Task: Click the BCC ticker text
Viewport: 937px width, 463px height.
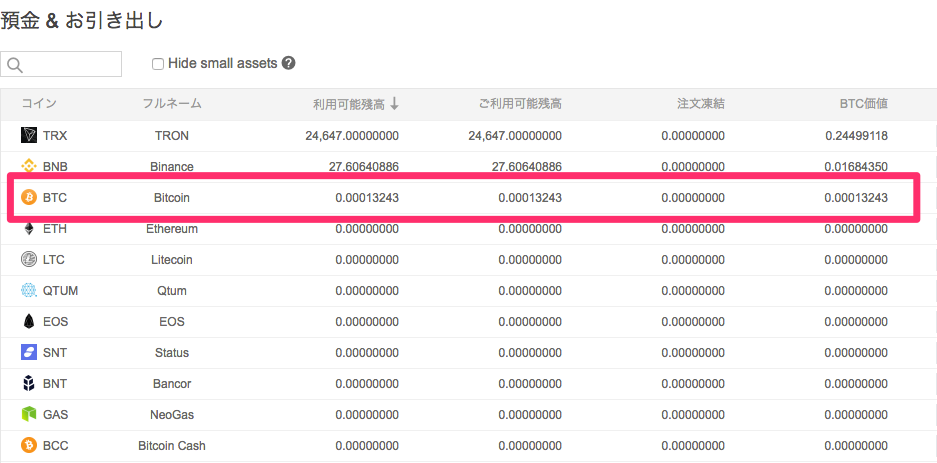Action: [x=56, y=446]
